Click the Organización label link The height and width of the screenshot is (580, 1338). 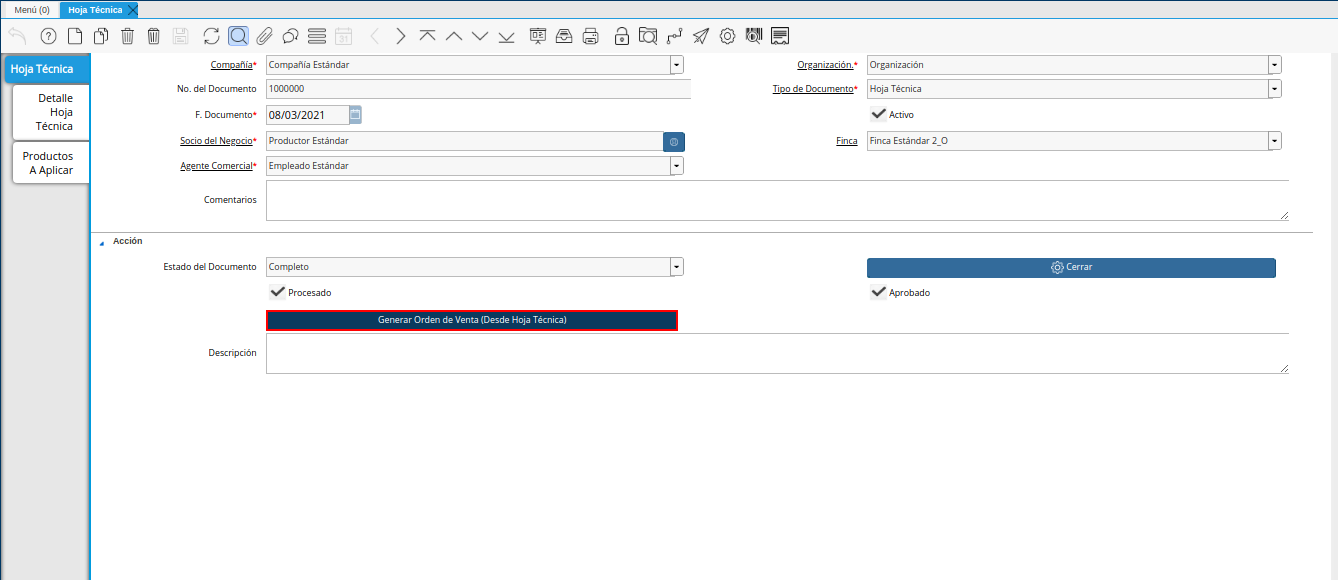[x=825, y=65]
